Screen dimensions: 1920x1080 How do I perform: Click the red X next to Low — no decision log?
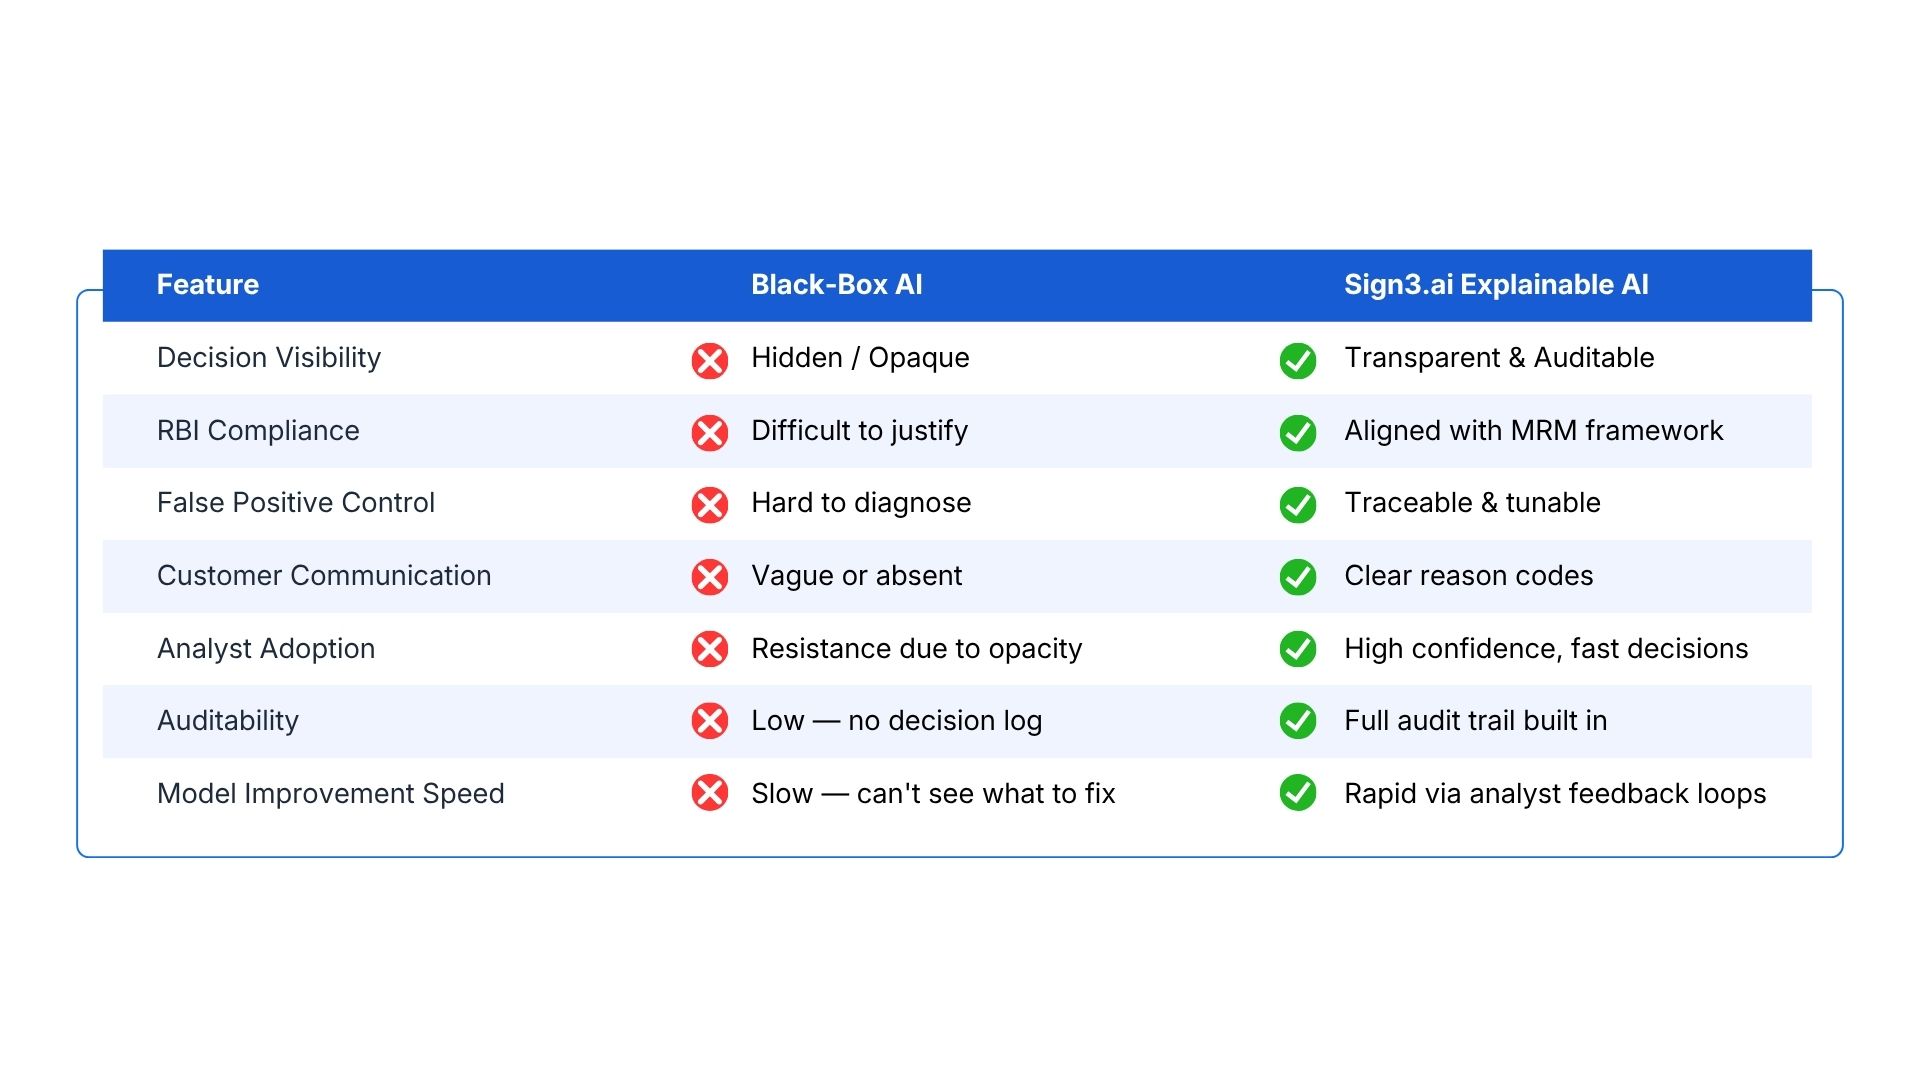pyautogui.click(x=710, y=721)
